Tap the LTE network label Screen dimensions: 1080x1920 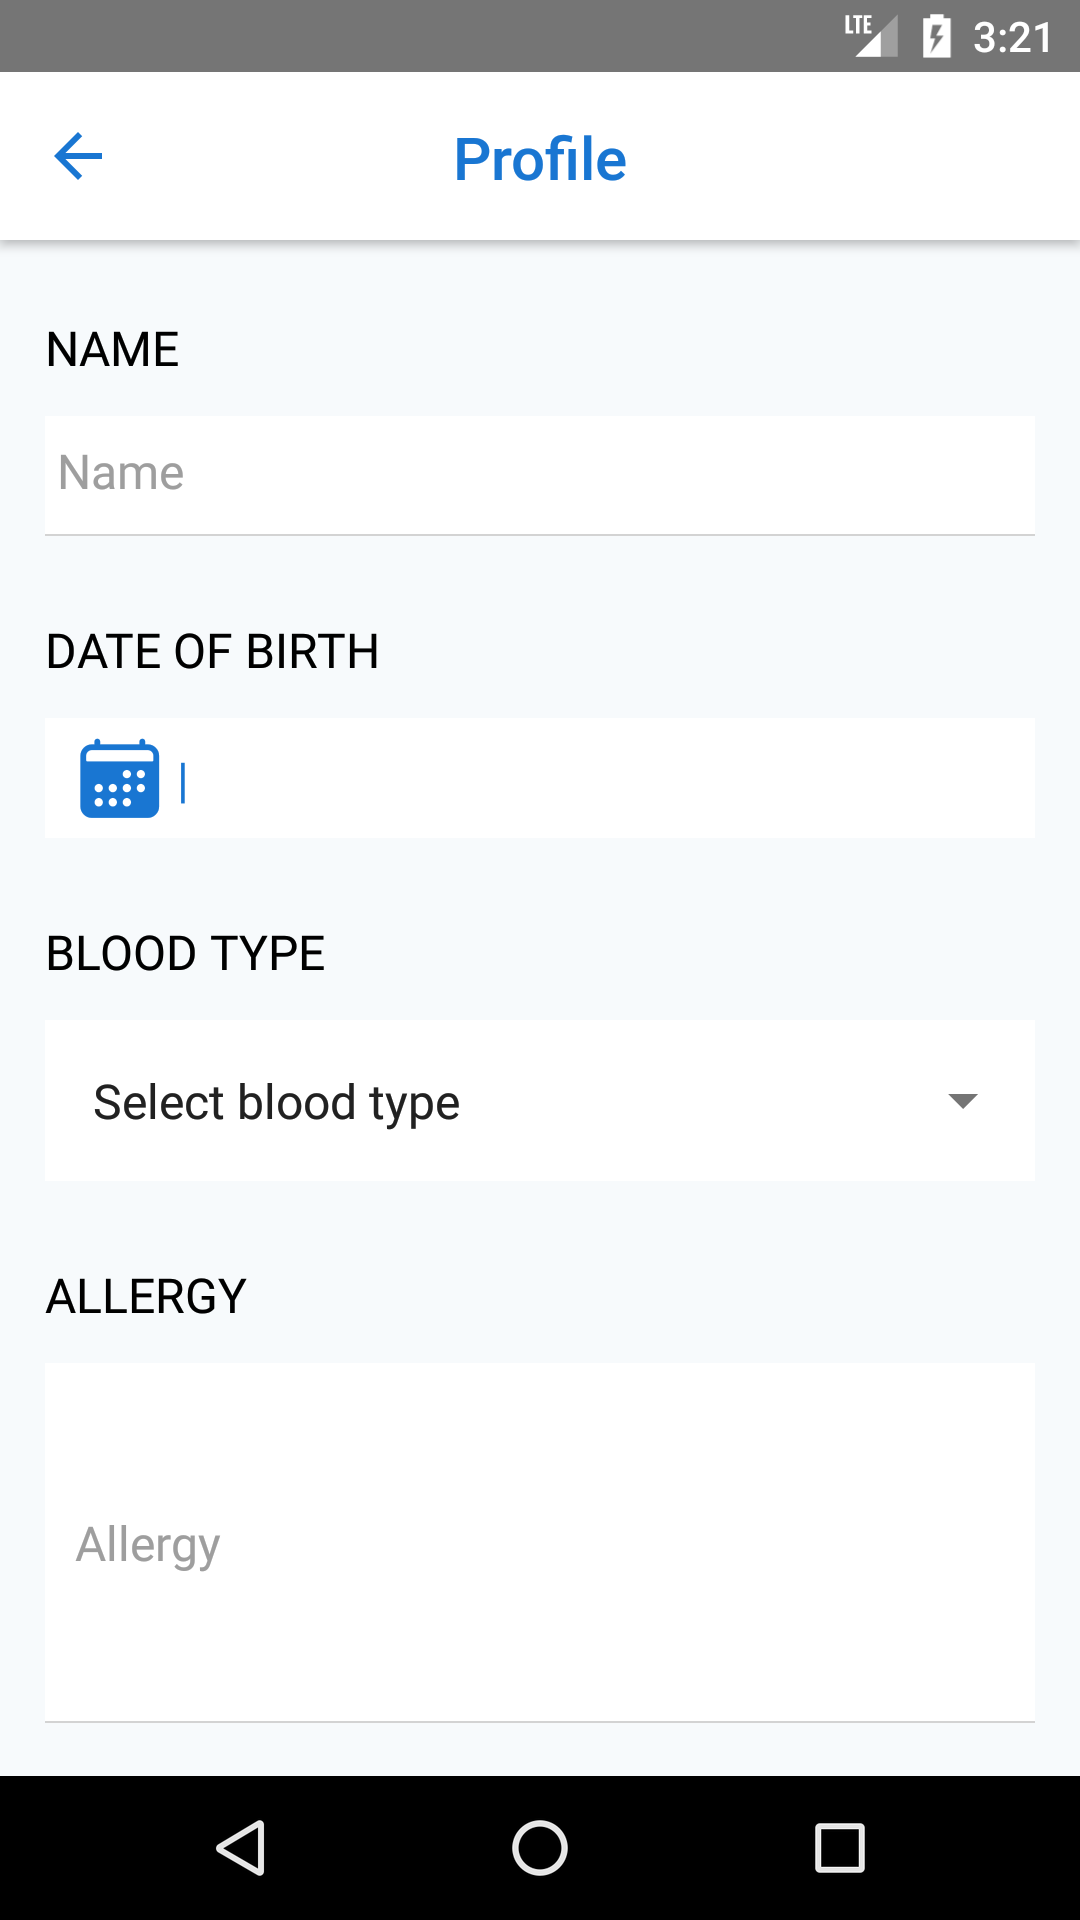(857, 25)
